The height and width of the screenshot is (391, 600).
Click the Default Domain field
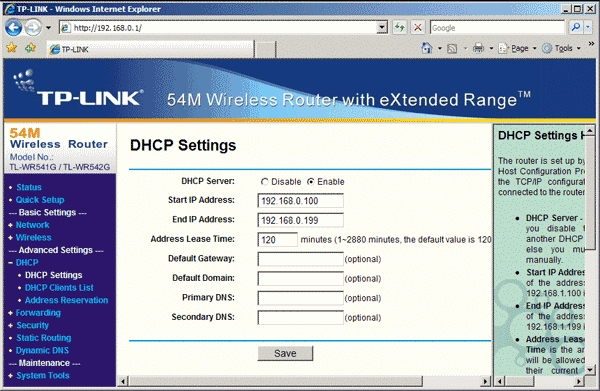pyautogui.click(x=300, y=279)
